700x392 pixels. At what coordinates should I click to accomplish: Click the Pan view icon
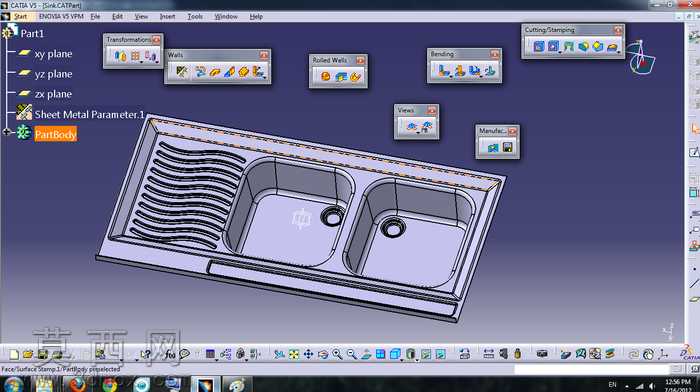tap(308, 354)
